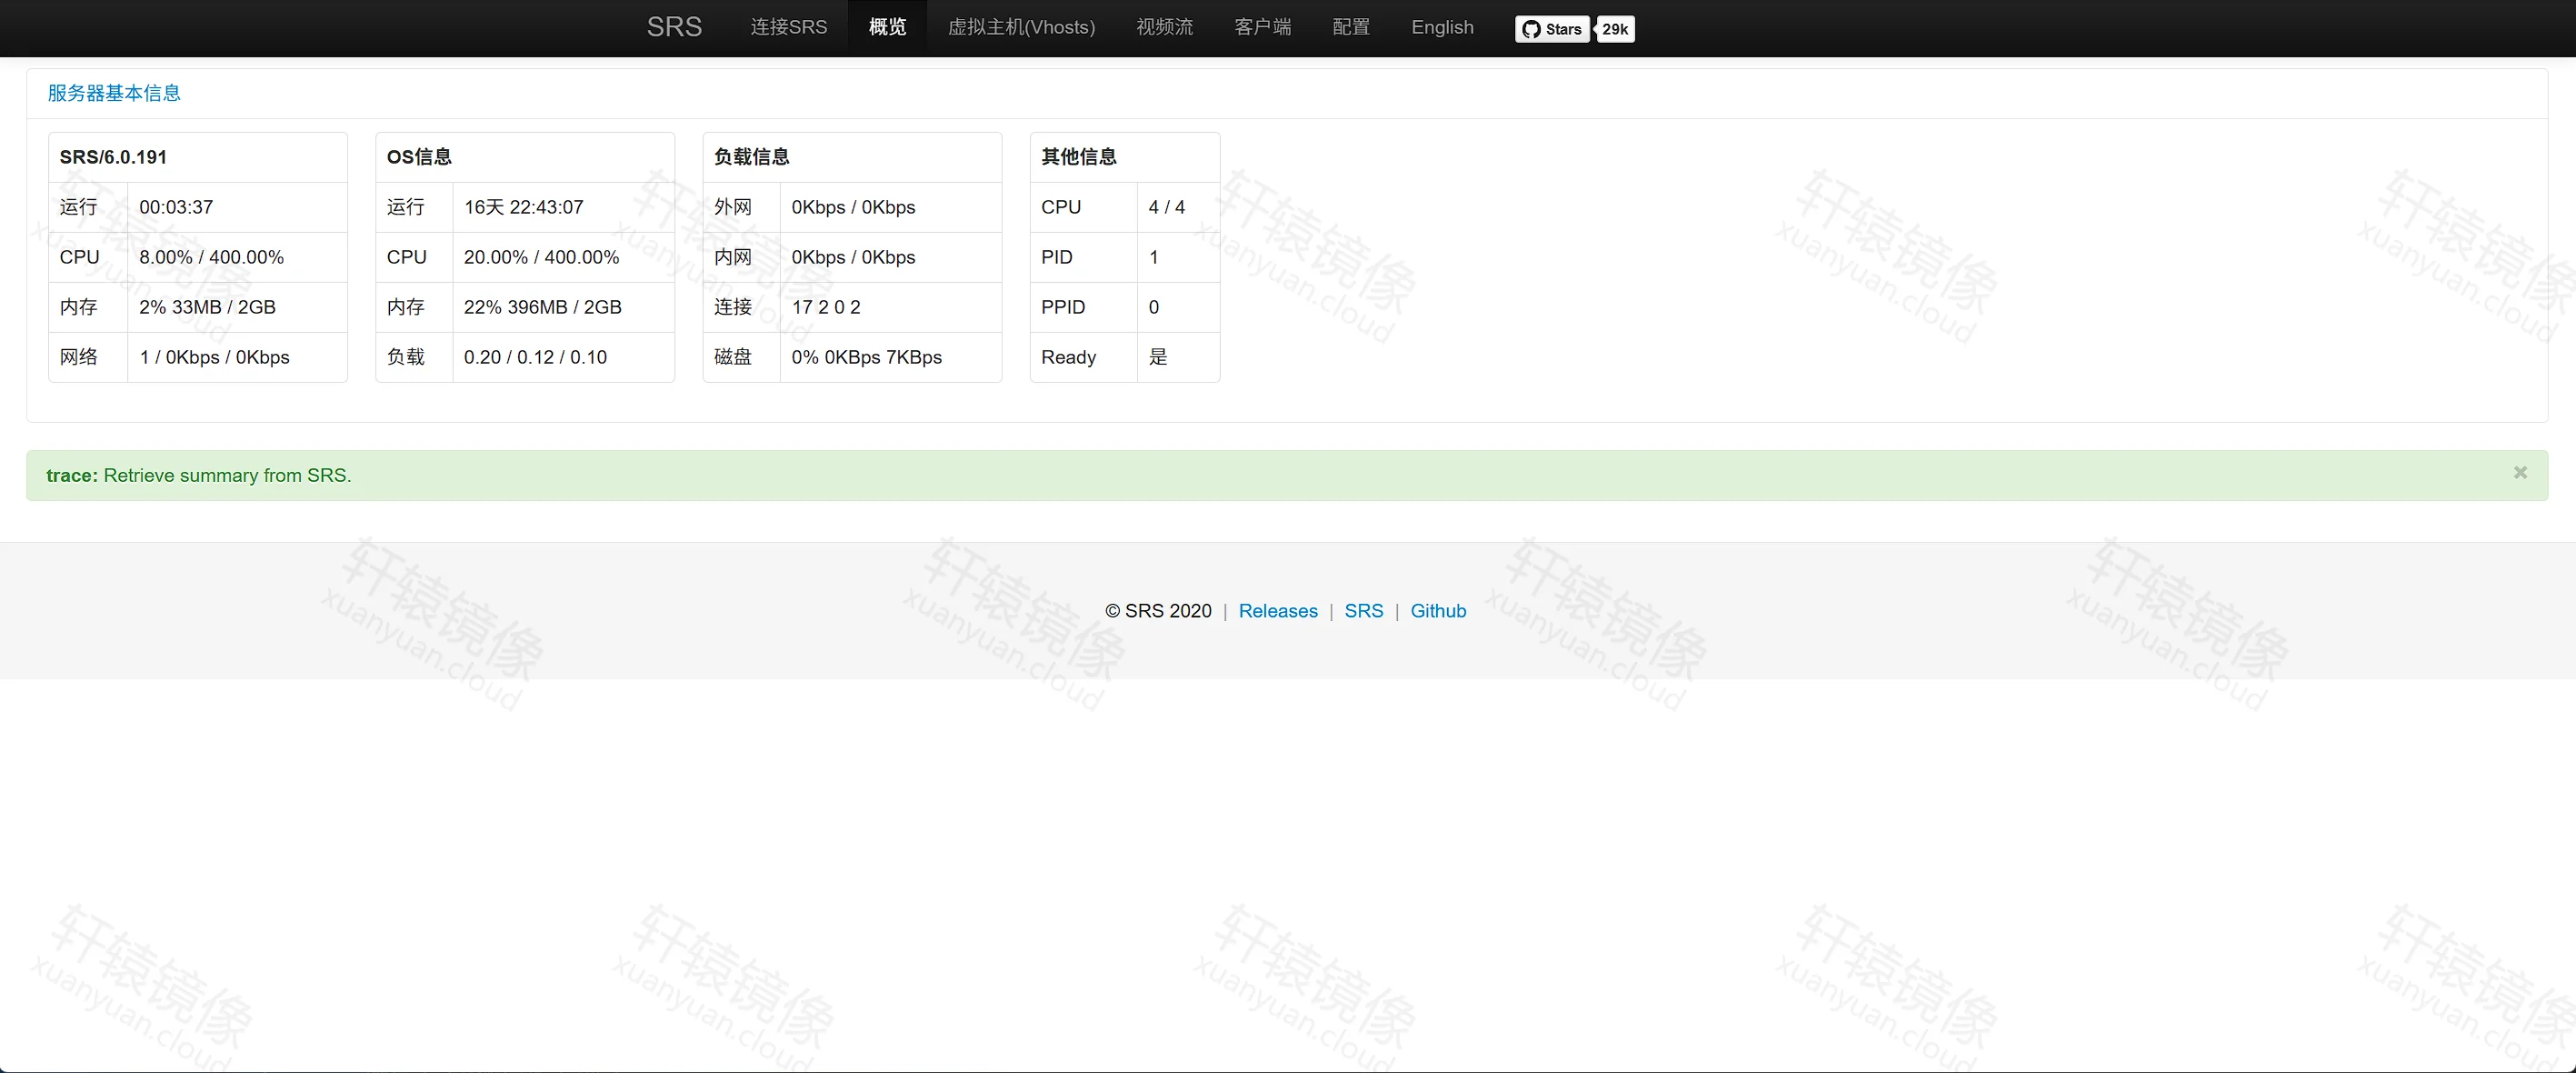This screenshot has width=2576, height=1073.
Task: Select 内网 value 0Kbps / 0Kbps
Action: pos(853,257)
